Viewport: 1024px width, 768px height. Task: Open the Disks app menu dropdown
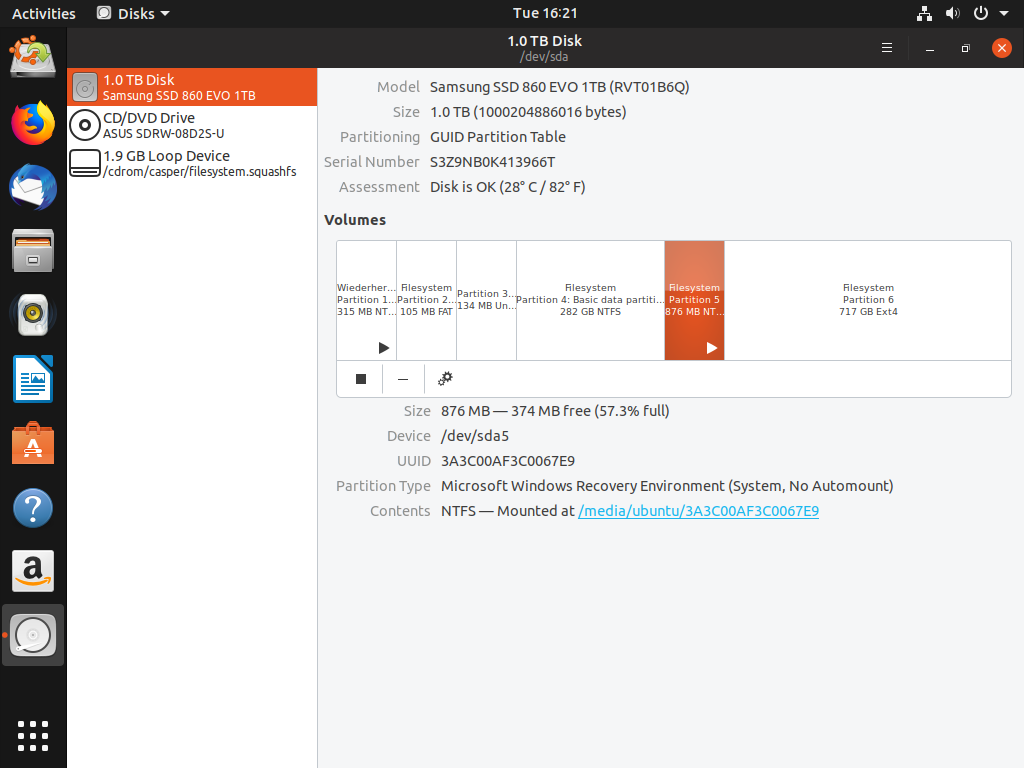[133, 13]
